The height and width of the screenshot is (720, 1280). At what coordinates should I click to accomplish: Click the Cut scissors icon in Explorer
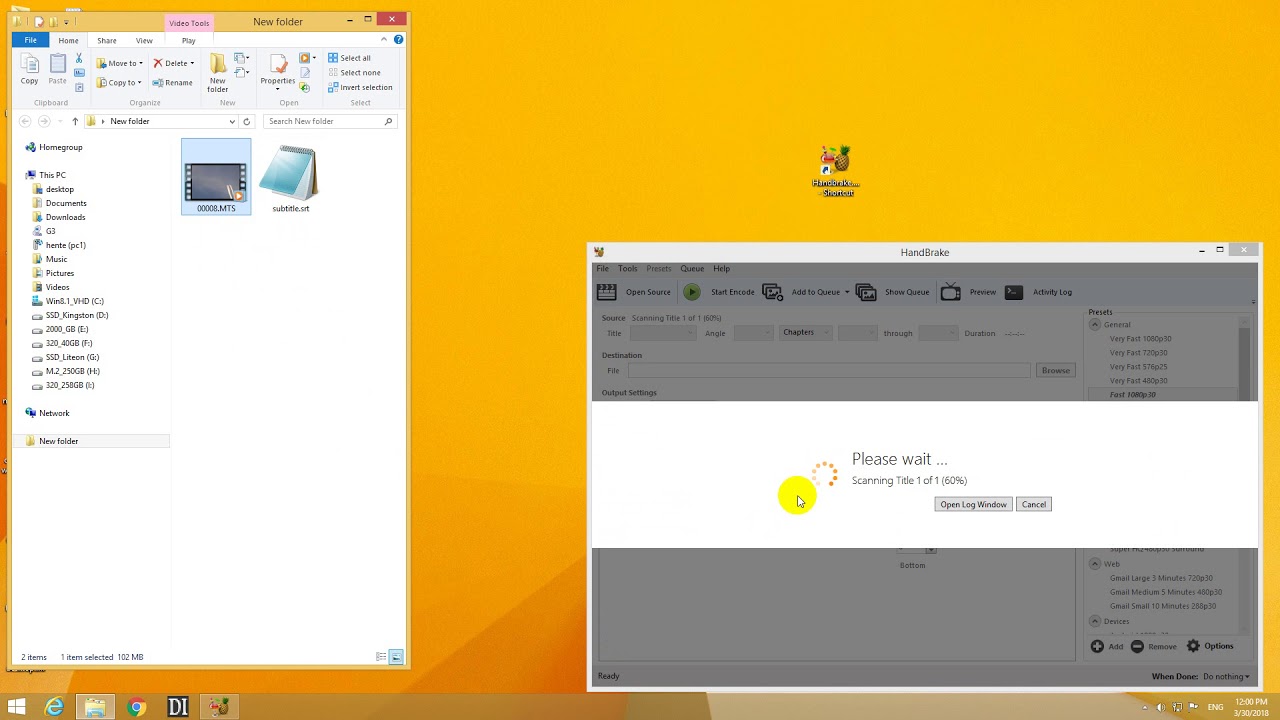pyautogui.click(x=79, y=58)
